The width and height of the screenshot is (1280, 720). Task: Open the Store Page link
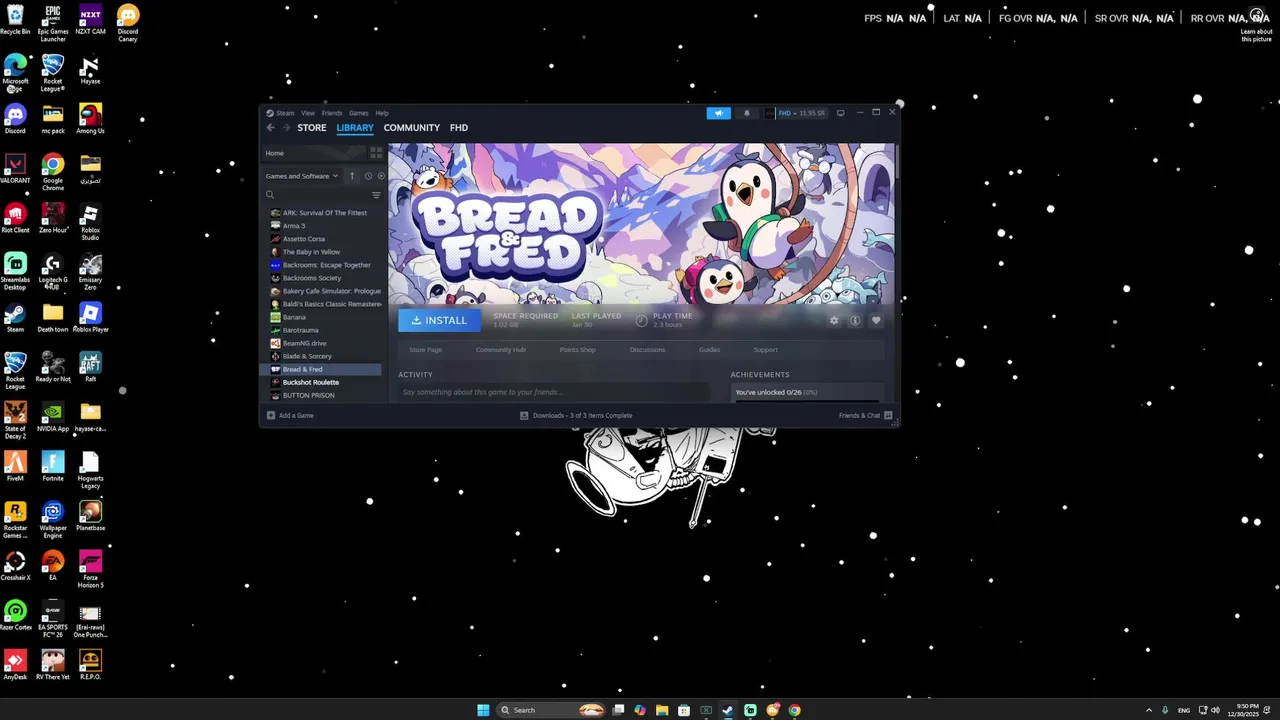point(426,350)
